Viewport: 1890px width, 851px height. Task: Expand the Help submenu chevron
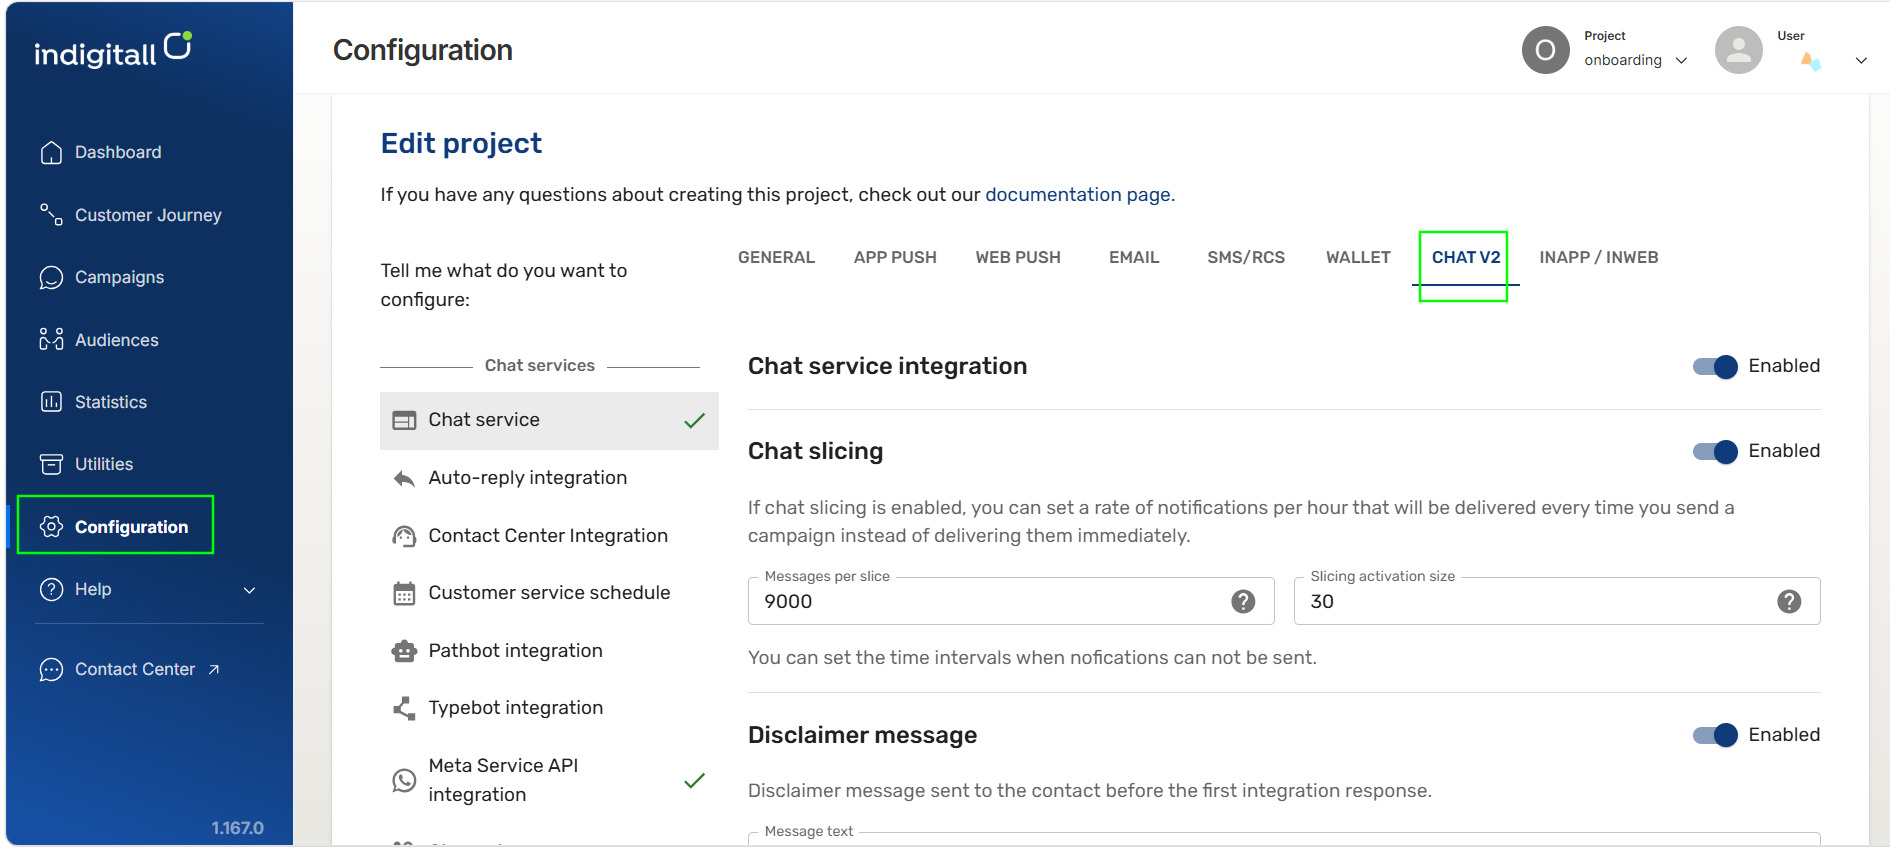pos(250,590)
